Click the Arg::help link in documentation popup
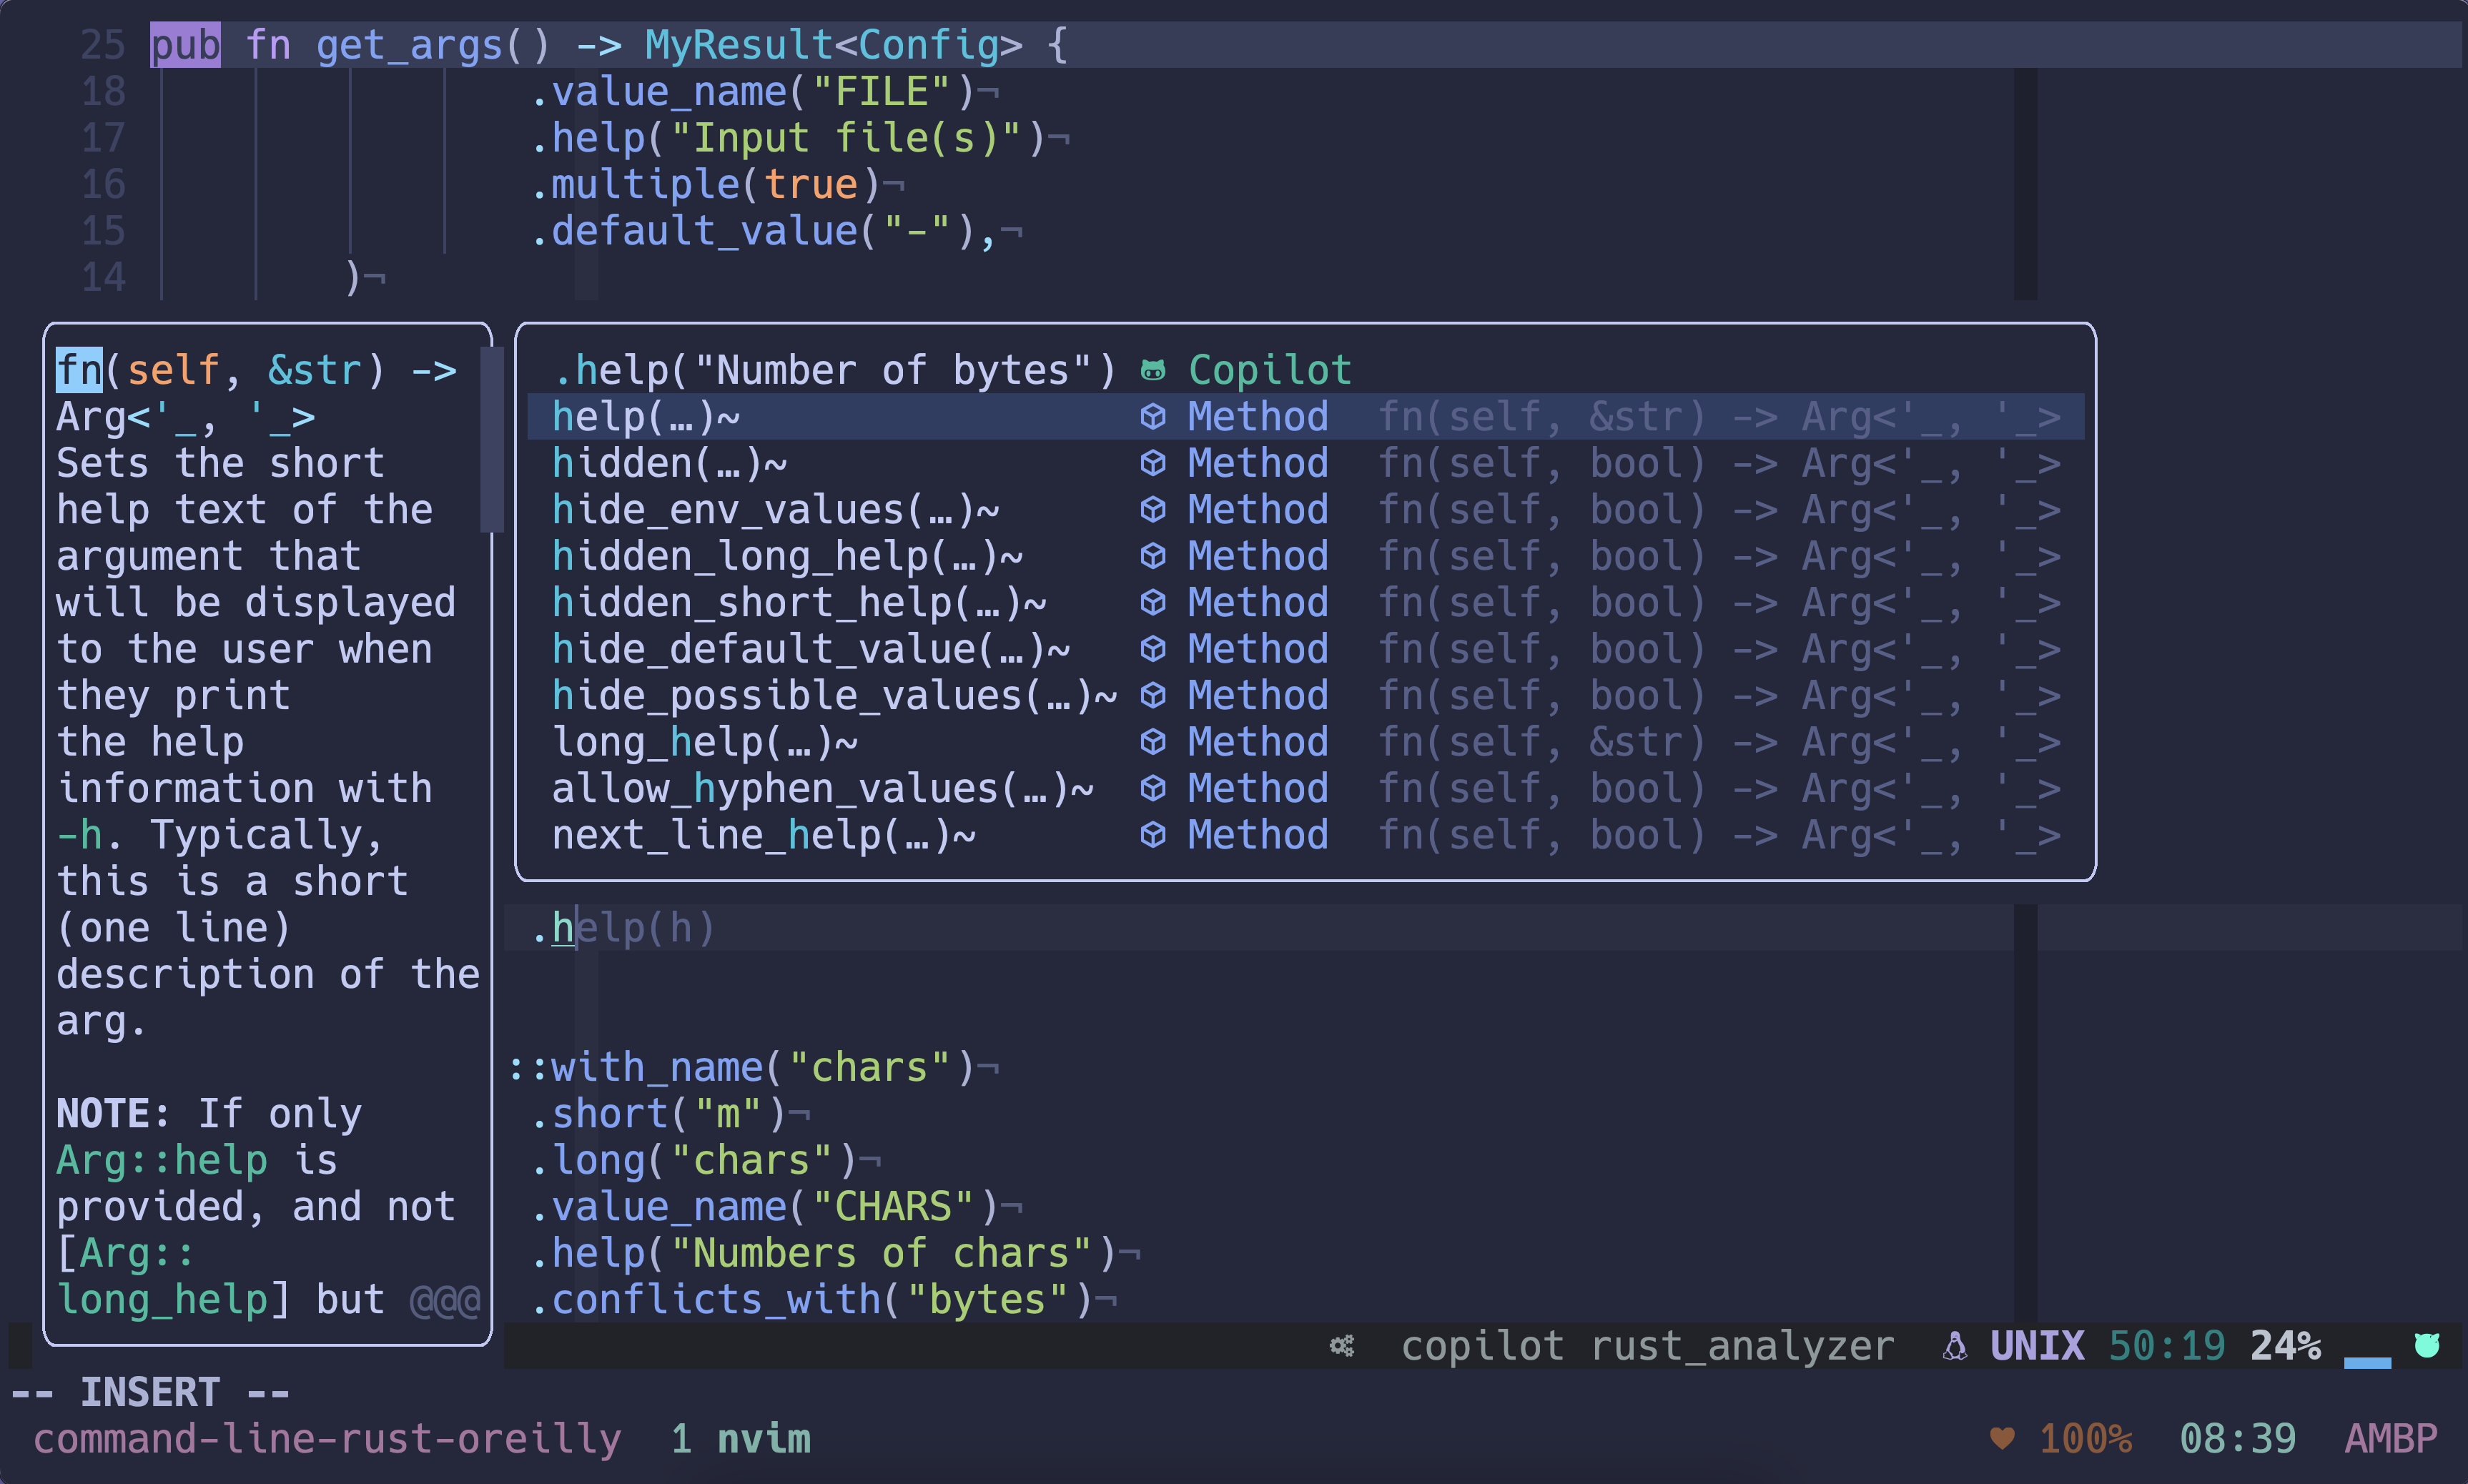This screenshot has height=1484, width=2468. (161, 1161)
